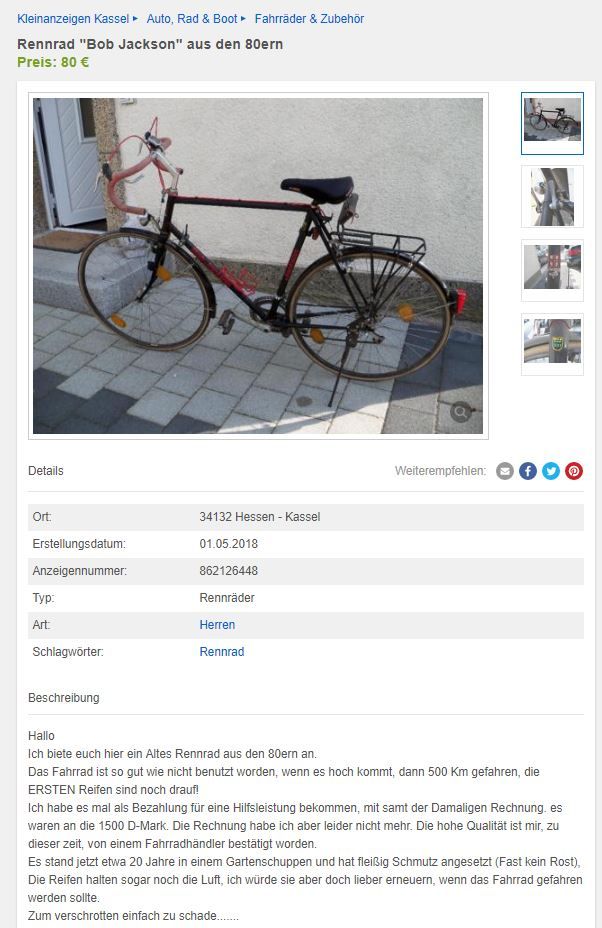Image resolution: width=602 pixels, height=928 pixels.
Task: Click the magnifier zoom icon on photo
Action: pyautogui.click(x=461, y=411)
